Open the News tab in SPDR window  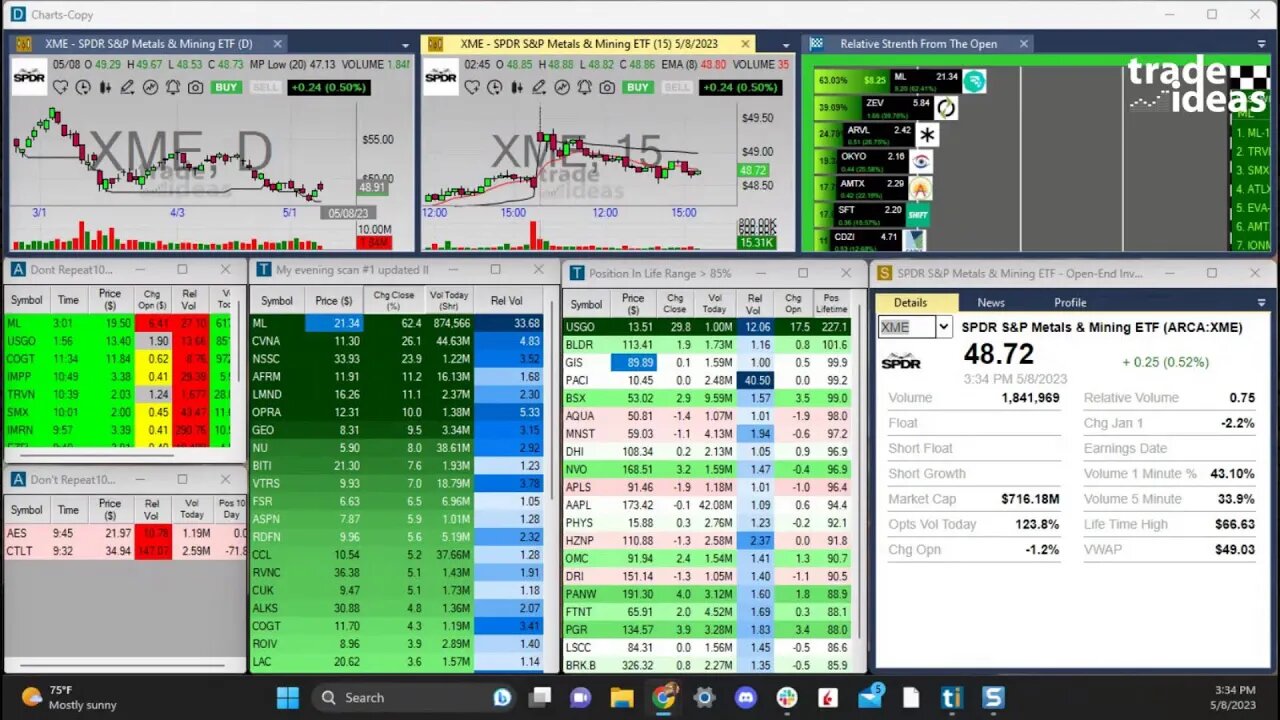[x=991, y=302]
